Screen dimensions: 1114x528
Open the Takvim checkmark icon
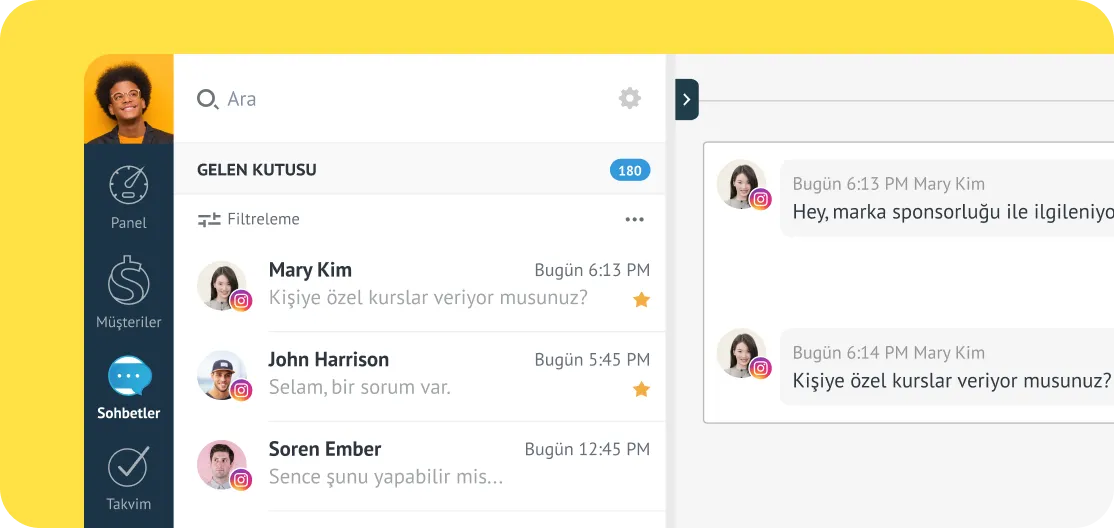pyautogui.click(x=128, y=466)
